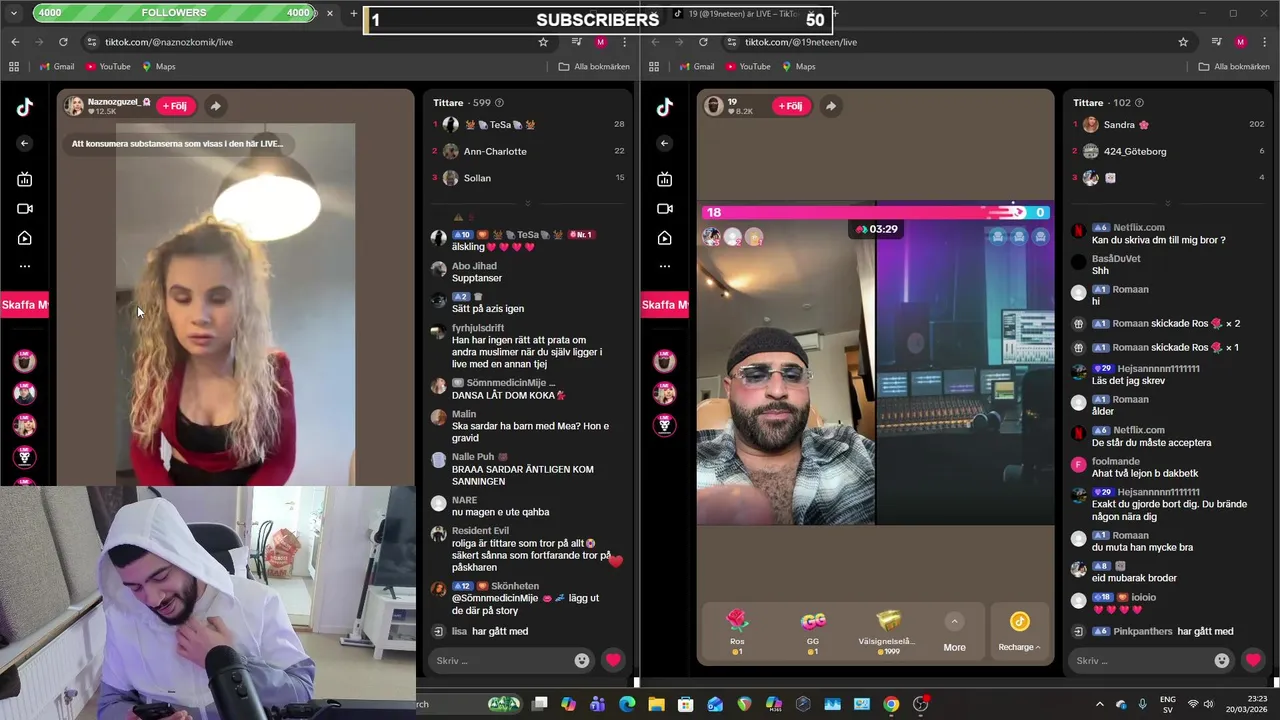Send the Välsignelselå... gift costing 1999
The height and width of the screenshot is (720, 1280).
coord(887,633)
